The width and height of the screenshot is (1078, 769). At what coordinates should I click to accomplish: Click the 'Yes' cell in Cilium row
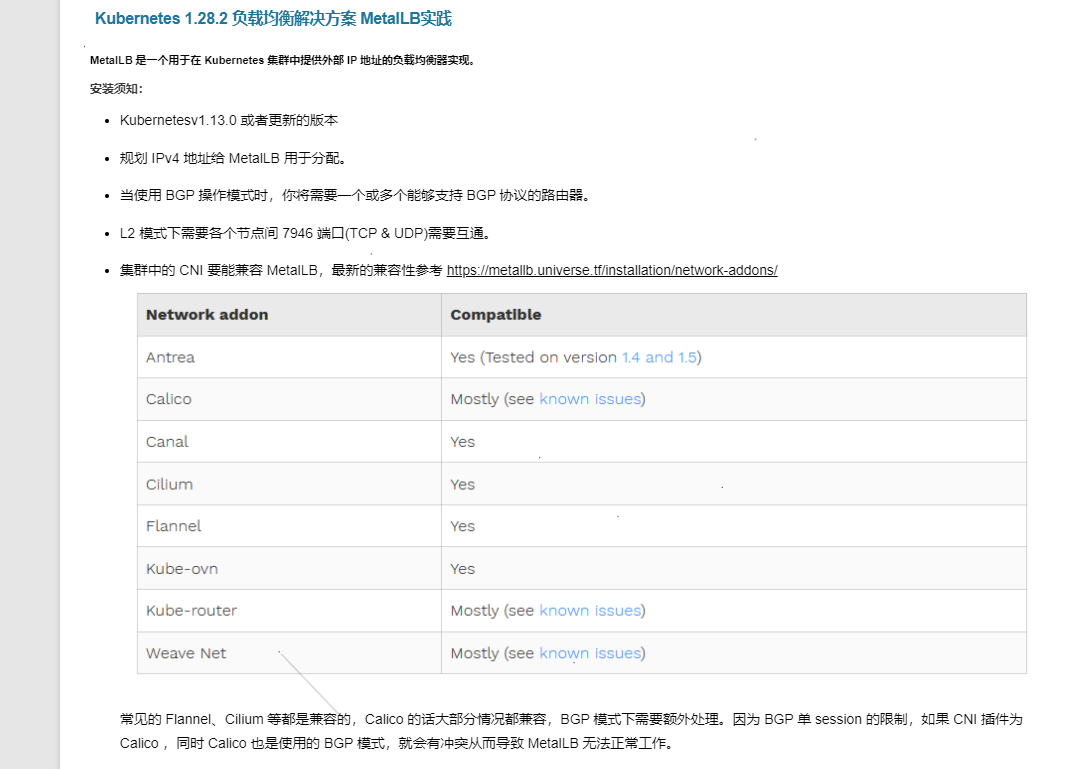pyautogui.click(x=734, y=484)
